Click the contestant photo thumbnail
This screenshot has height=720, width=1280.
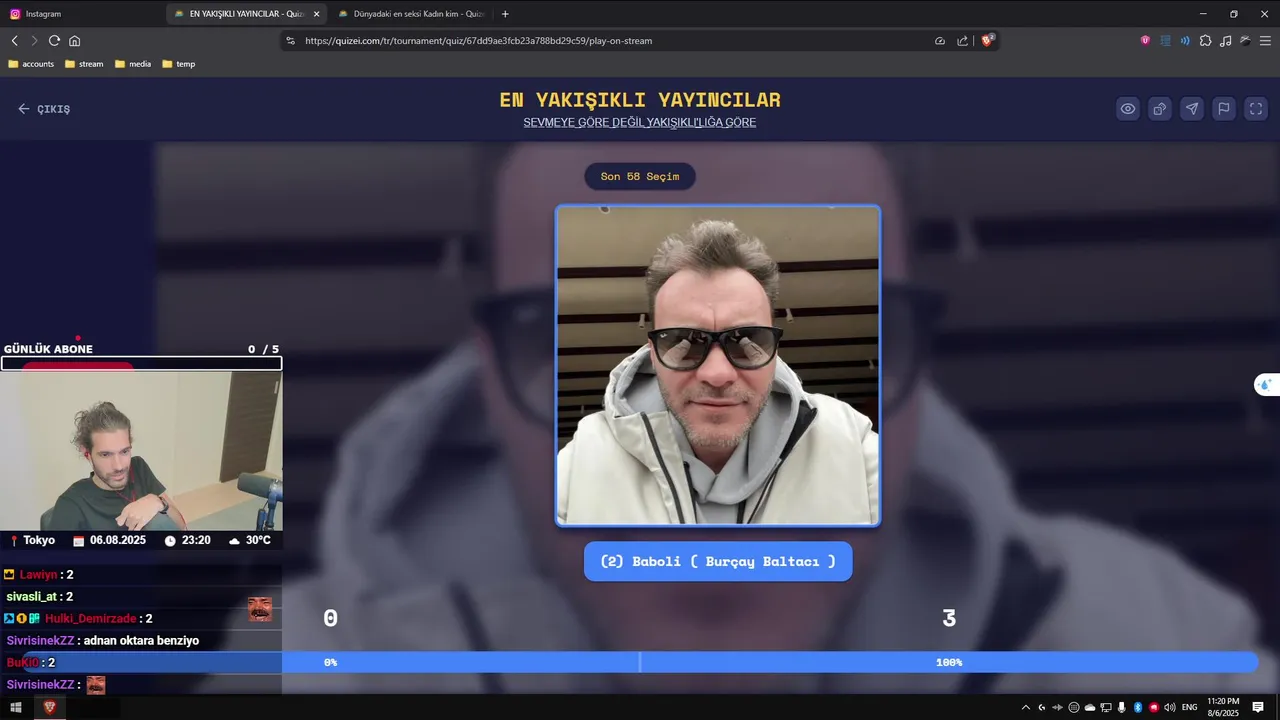click(718, 365)
